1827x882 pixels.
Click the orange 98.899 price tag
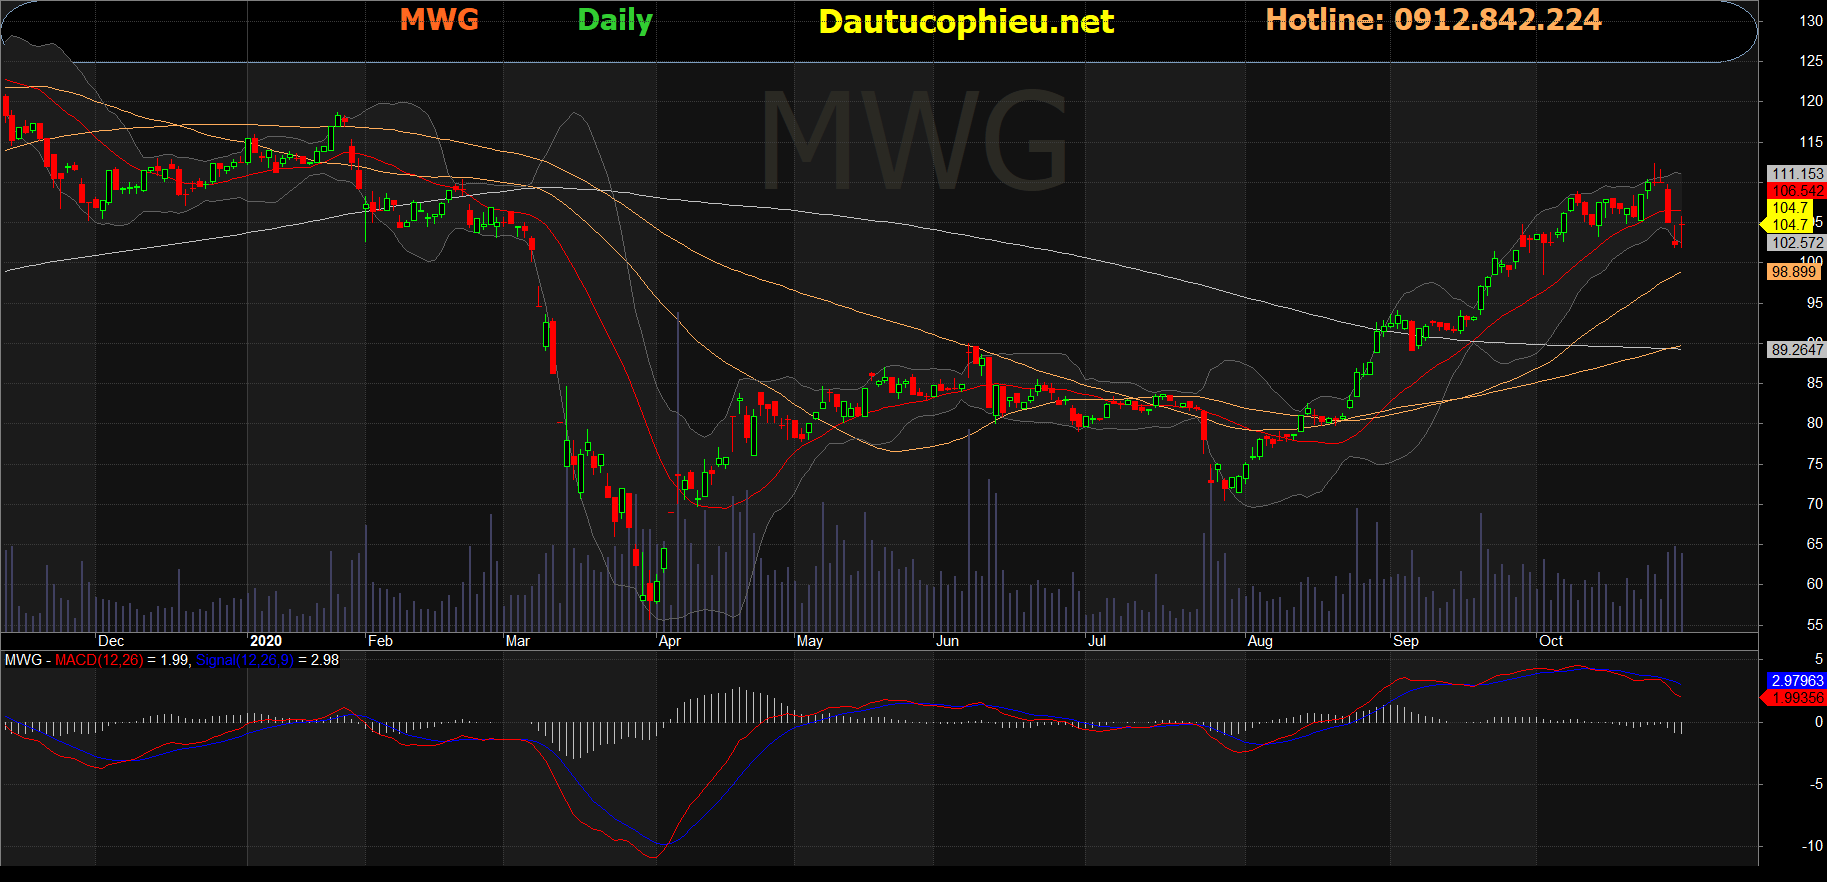[1793, 272]
